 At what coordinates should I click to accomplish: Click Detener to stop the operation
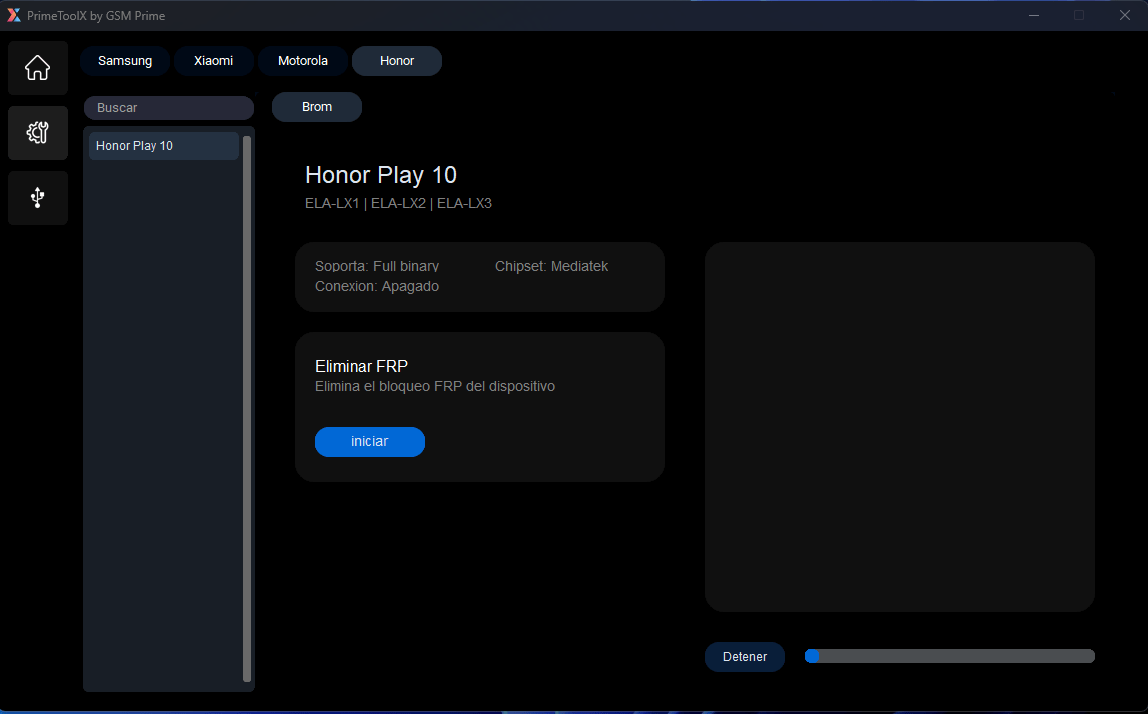[x=744, y=656]
